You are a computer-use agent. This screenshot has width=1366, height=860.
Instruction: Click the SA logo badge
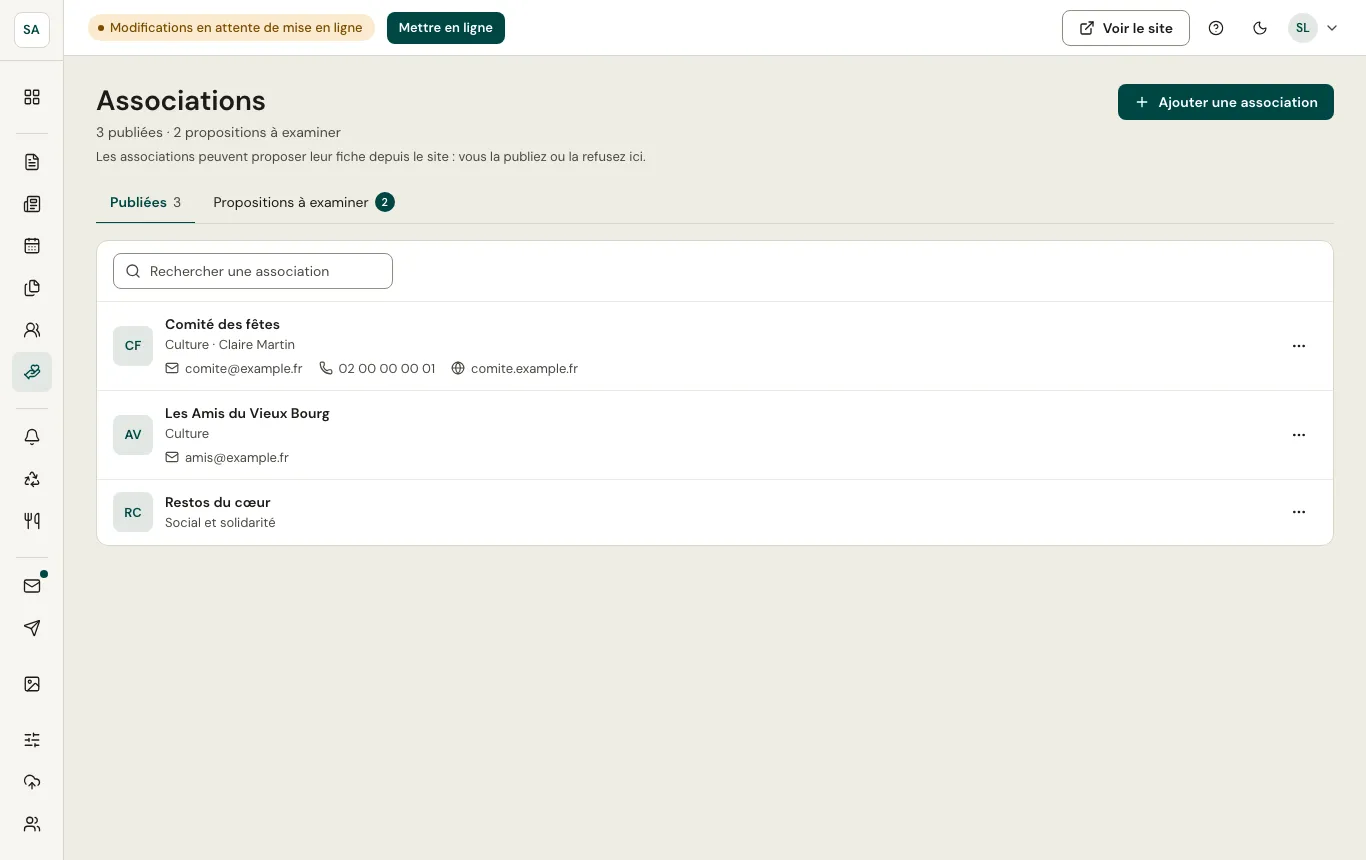(32, 29)
